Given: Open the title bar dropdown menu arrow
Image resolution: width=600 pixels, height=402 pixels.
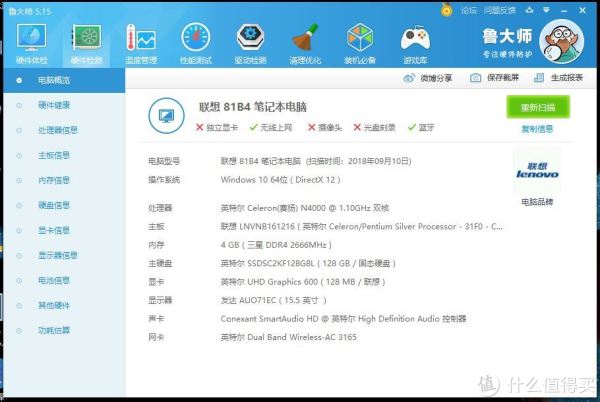Looking at the screenshot, I should click(546, 10).
